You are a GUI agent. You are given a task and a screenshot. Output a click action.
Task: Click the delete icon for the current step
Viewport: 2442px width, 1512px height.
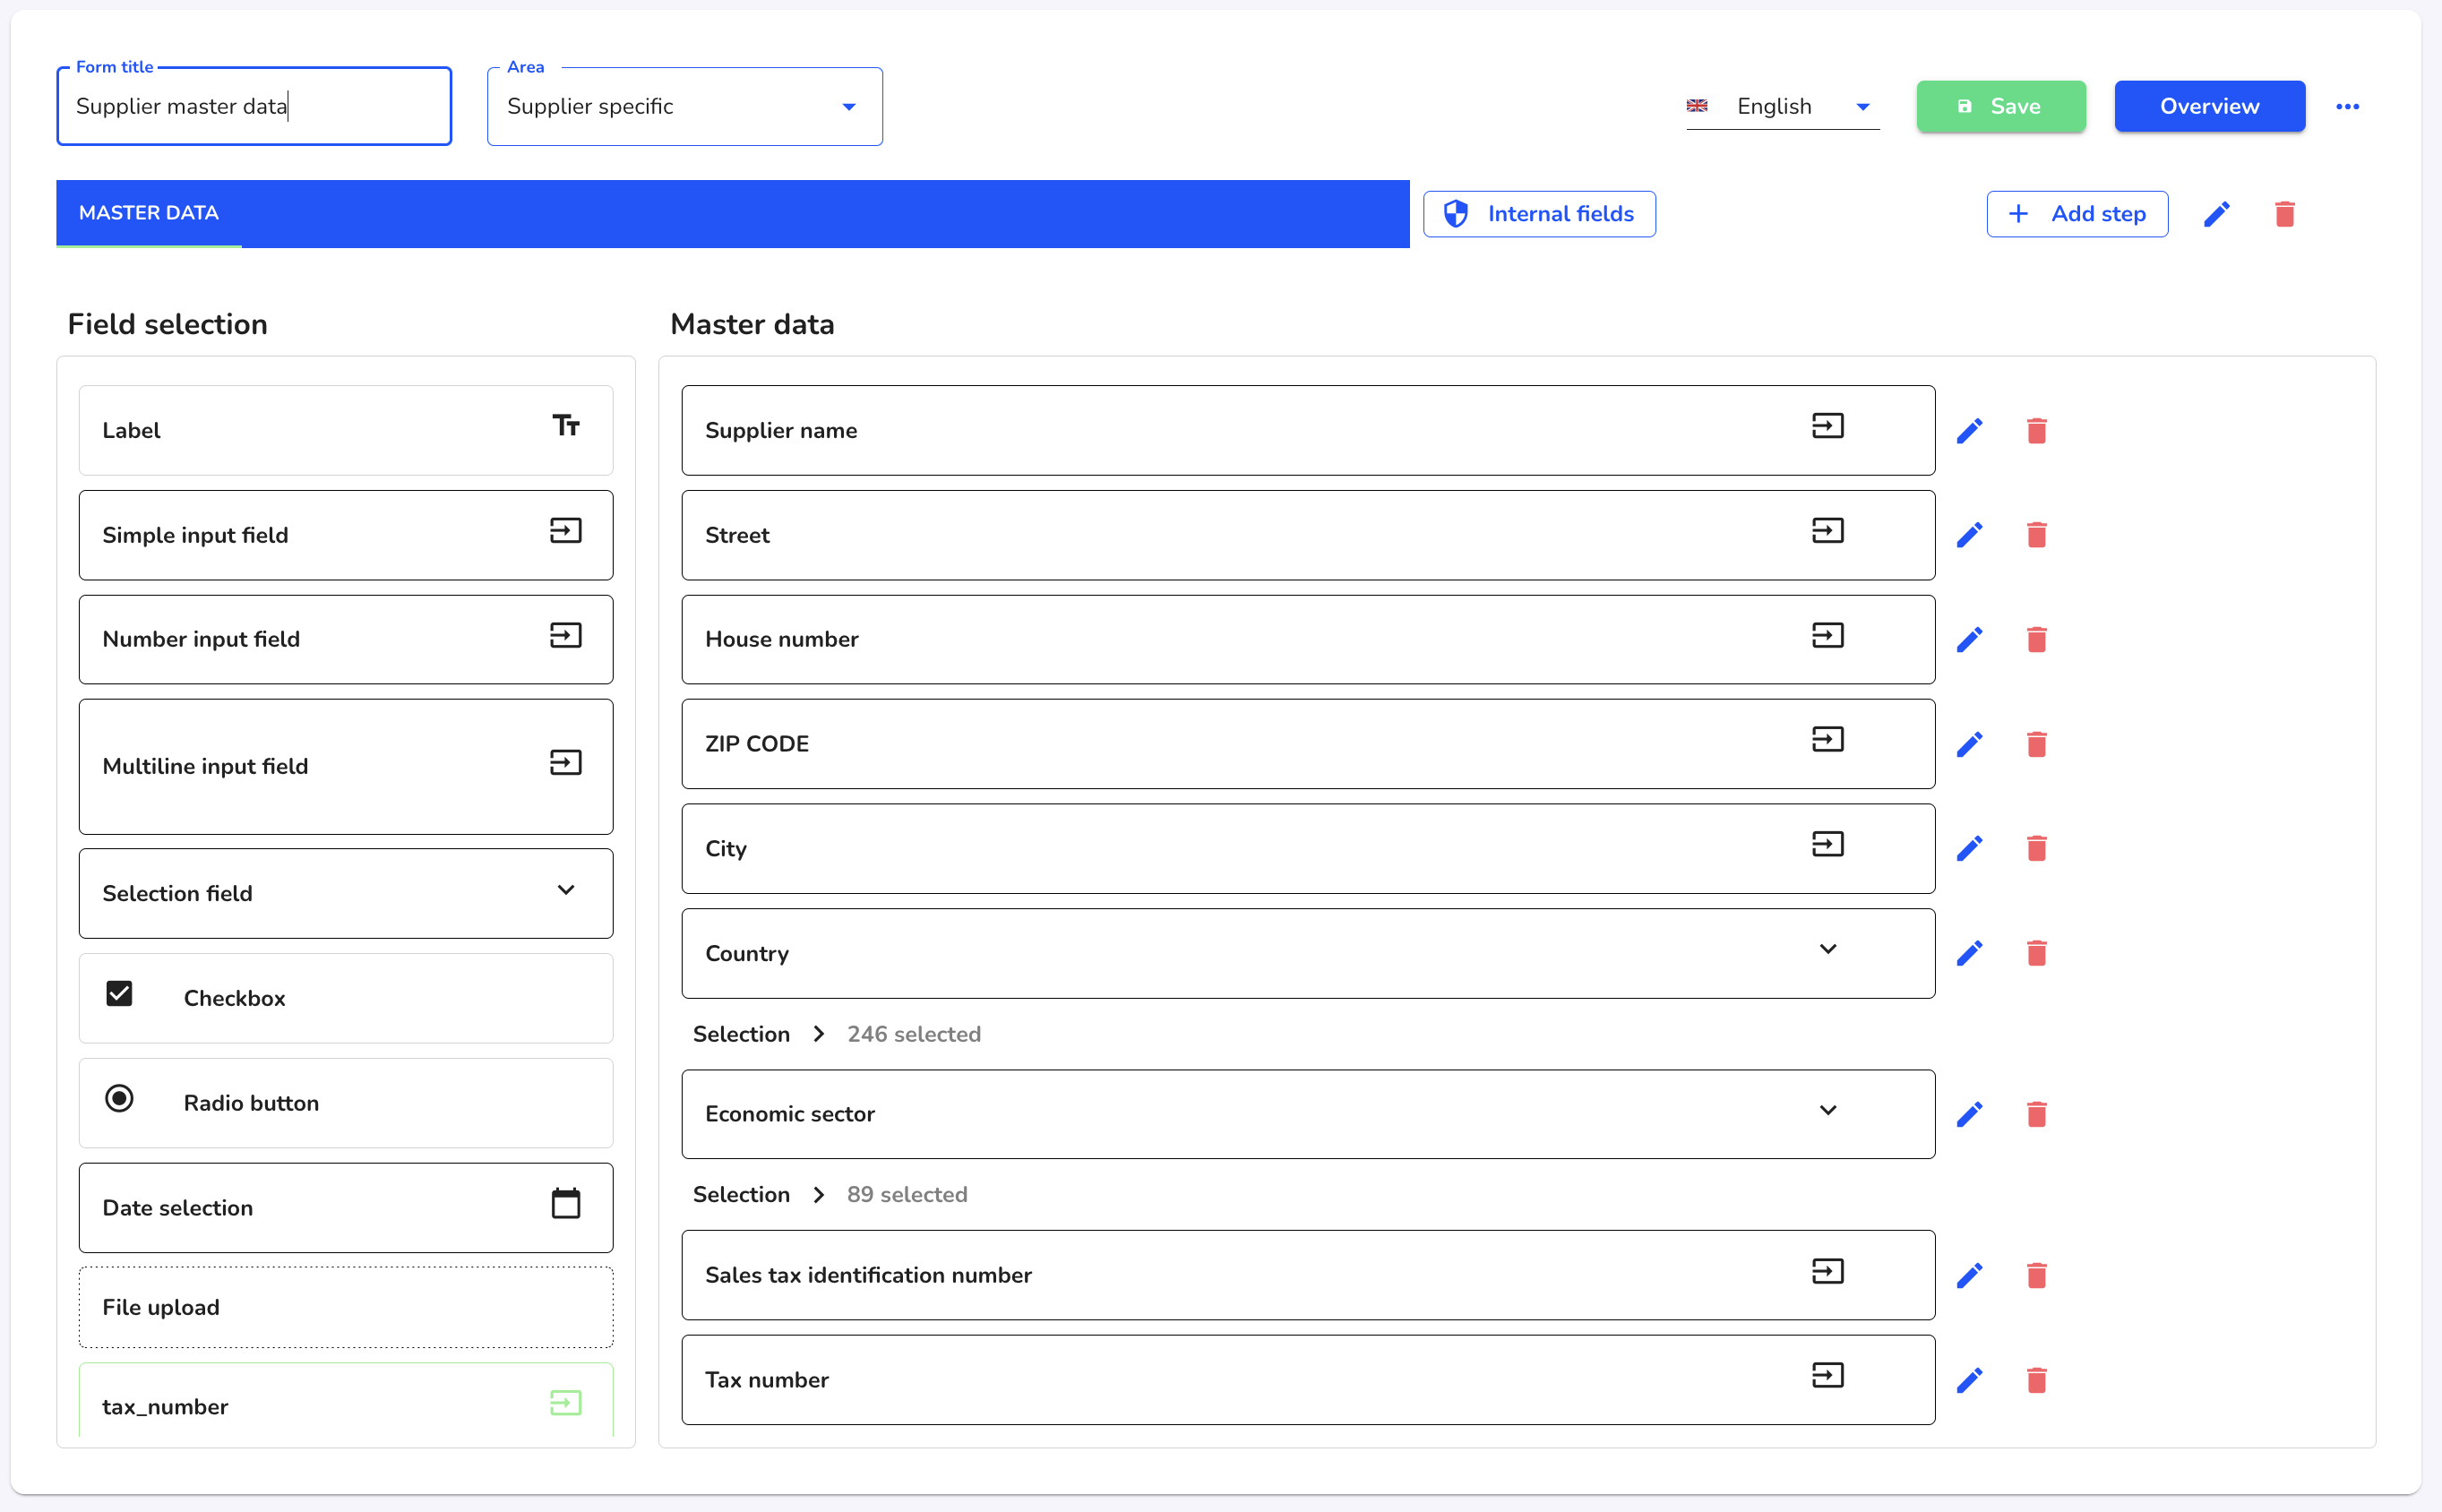(2285, 214)
